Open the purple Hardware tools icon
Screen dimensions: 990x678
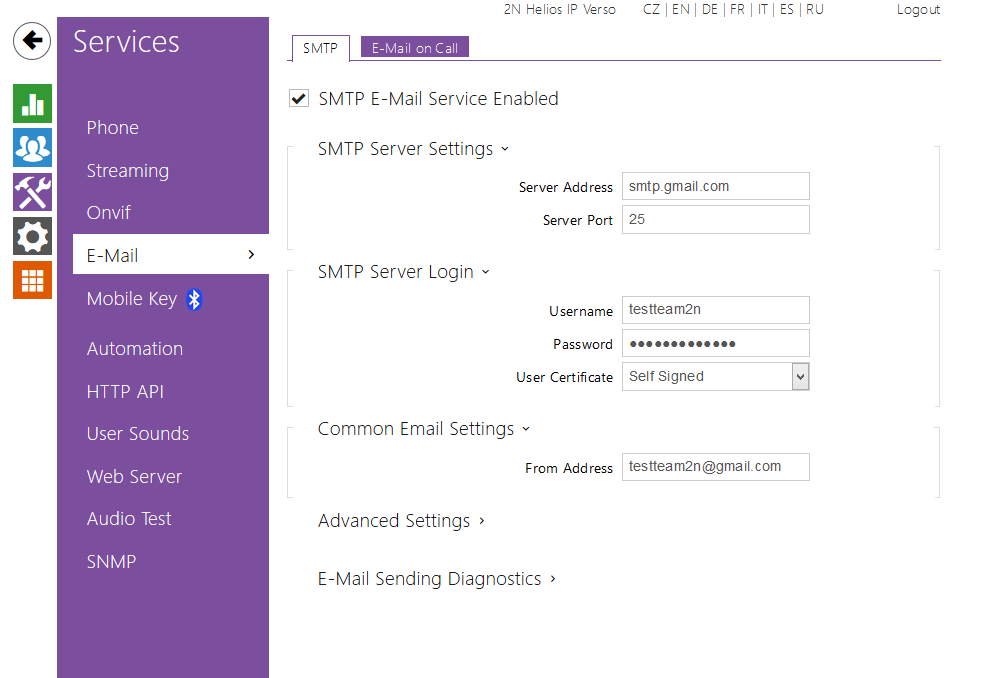[x=32, y=192]
